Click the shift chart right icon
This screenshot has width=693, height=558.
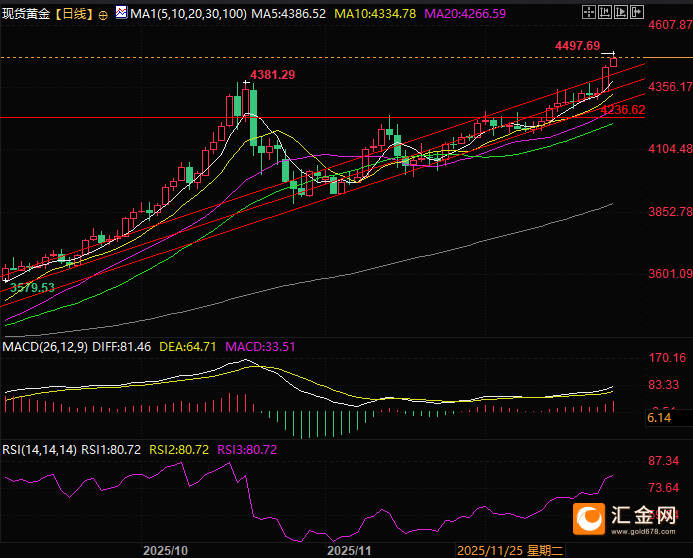tap(636, 12)
